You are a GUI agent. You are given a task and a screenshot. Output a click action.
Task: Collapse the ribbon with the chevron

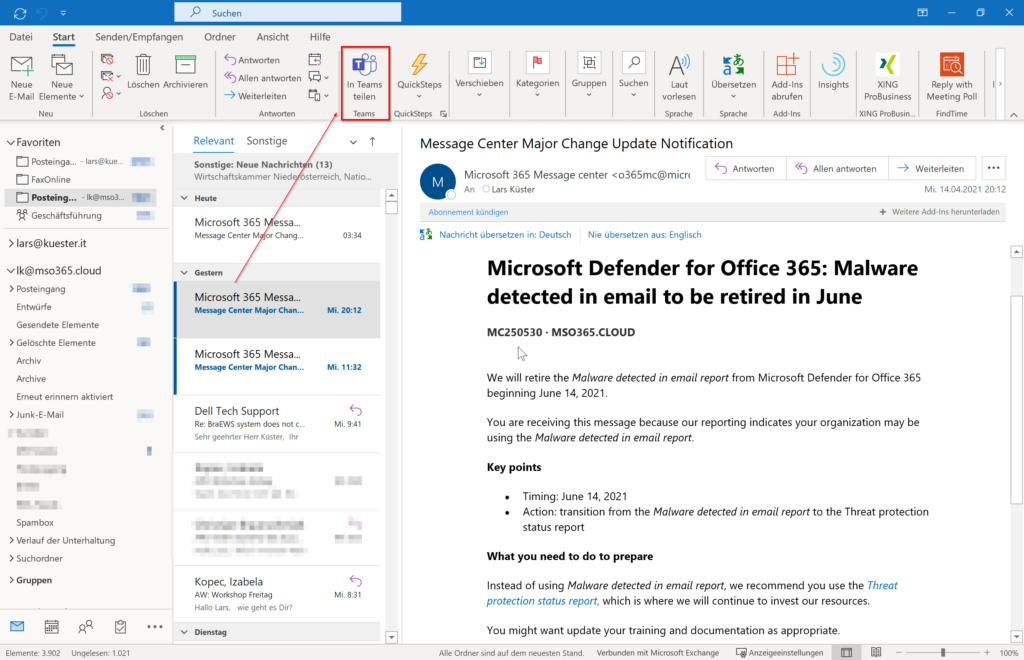click(x=1014, y=115)
